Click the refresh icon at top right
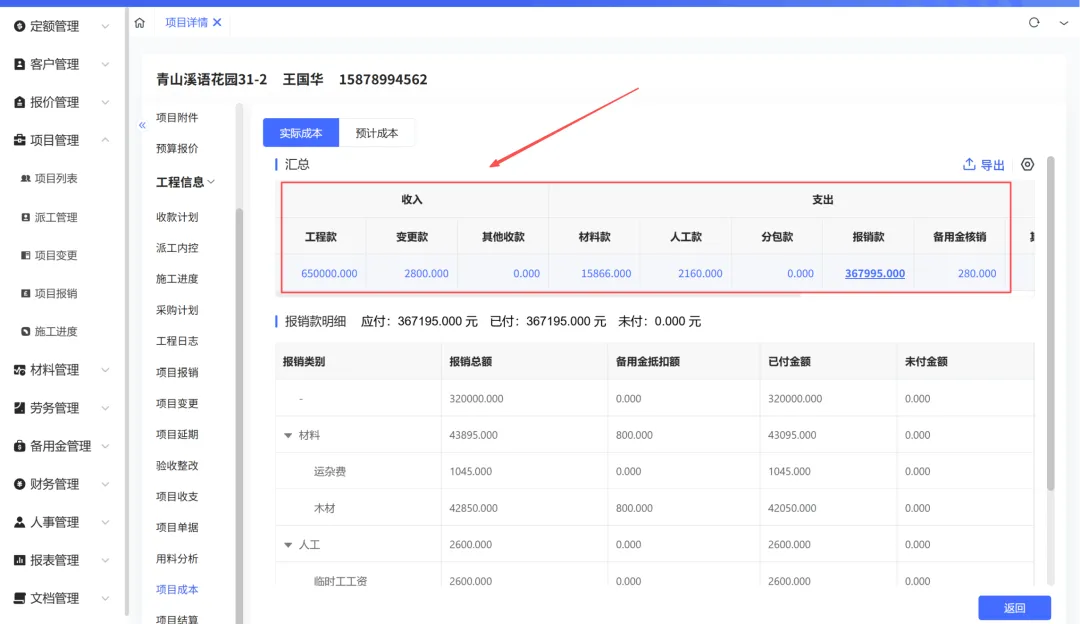Screen dimensions: 1080x624 [x=1034, y=23]
